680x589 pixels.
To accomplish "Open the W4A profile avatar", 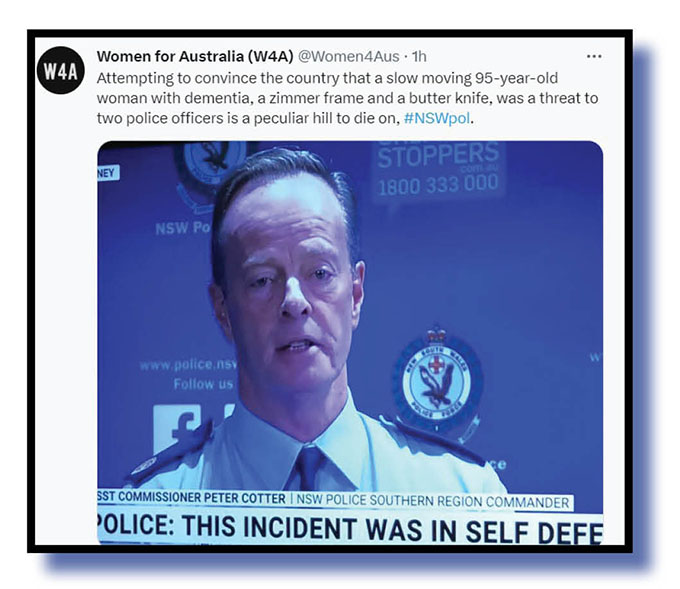I will 61,70.
